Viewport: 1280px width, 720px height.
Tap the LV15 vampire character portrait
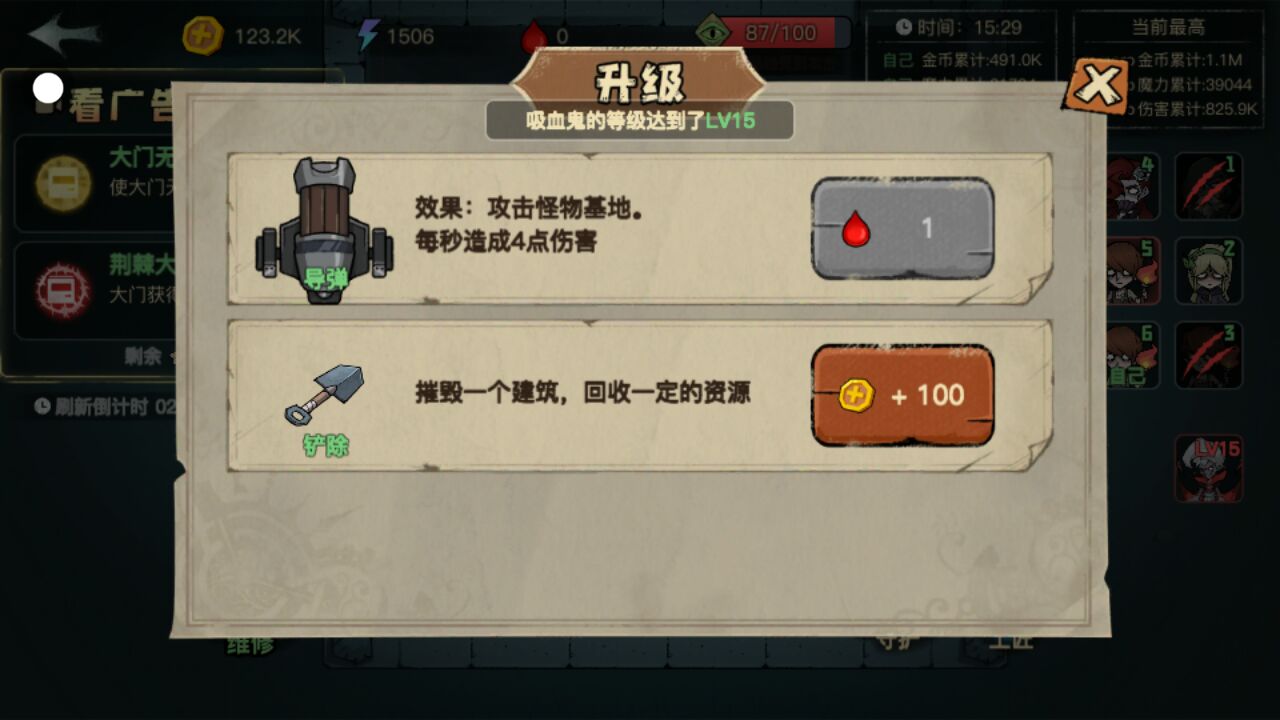[1209, 468]
